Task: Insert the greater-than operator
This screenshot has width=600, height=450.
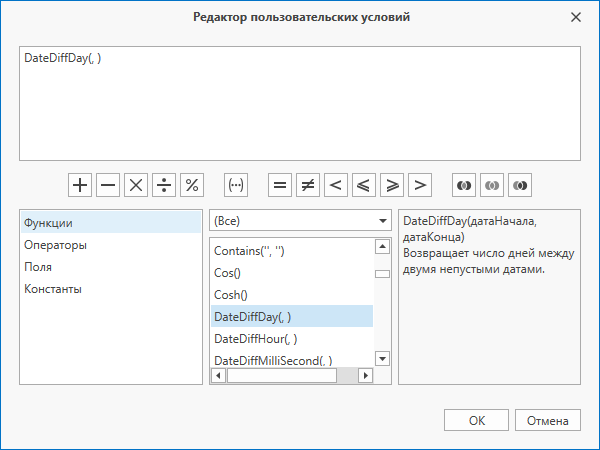Action: (x=420, y=185)
